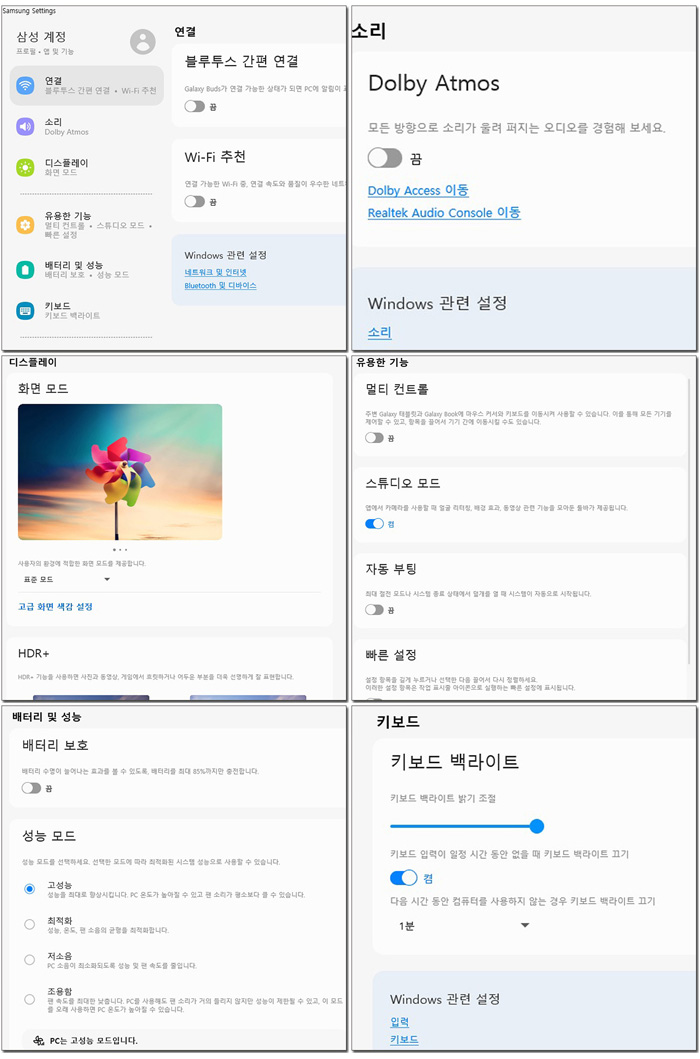Screen dimensions: 700x1059
Task: Click the 고급 화면 색감 설정 link
Action: click(55, 606)
